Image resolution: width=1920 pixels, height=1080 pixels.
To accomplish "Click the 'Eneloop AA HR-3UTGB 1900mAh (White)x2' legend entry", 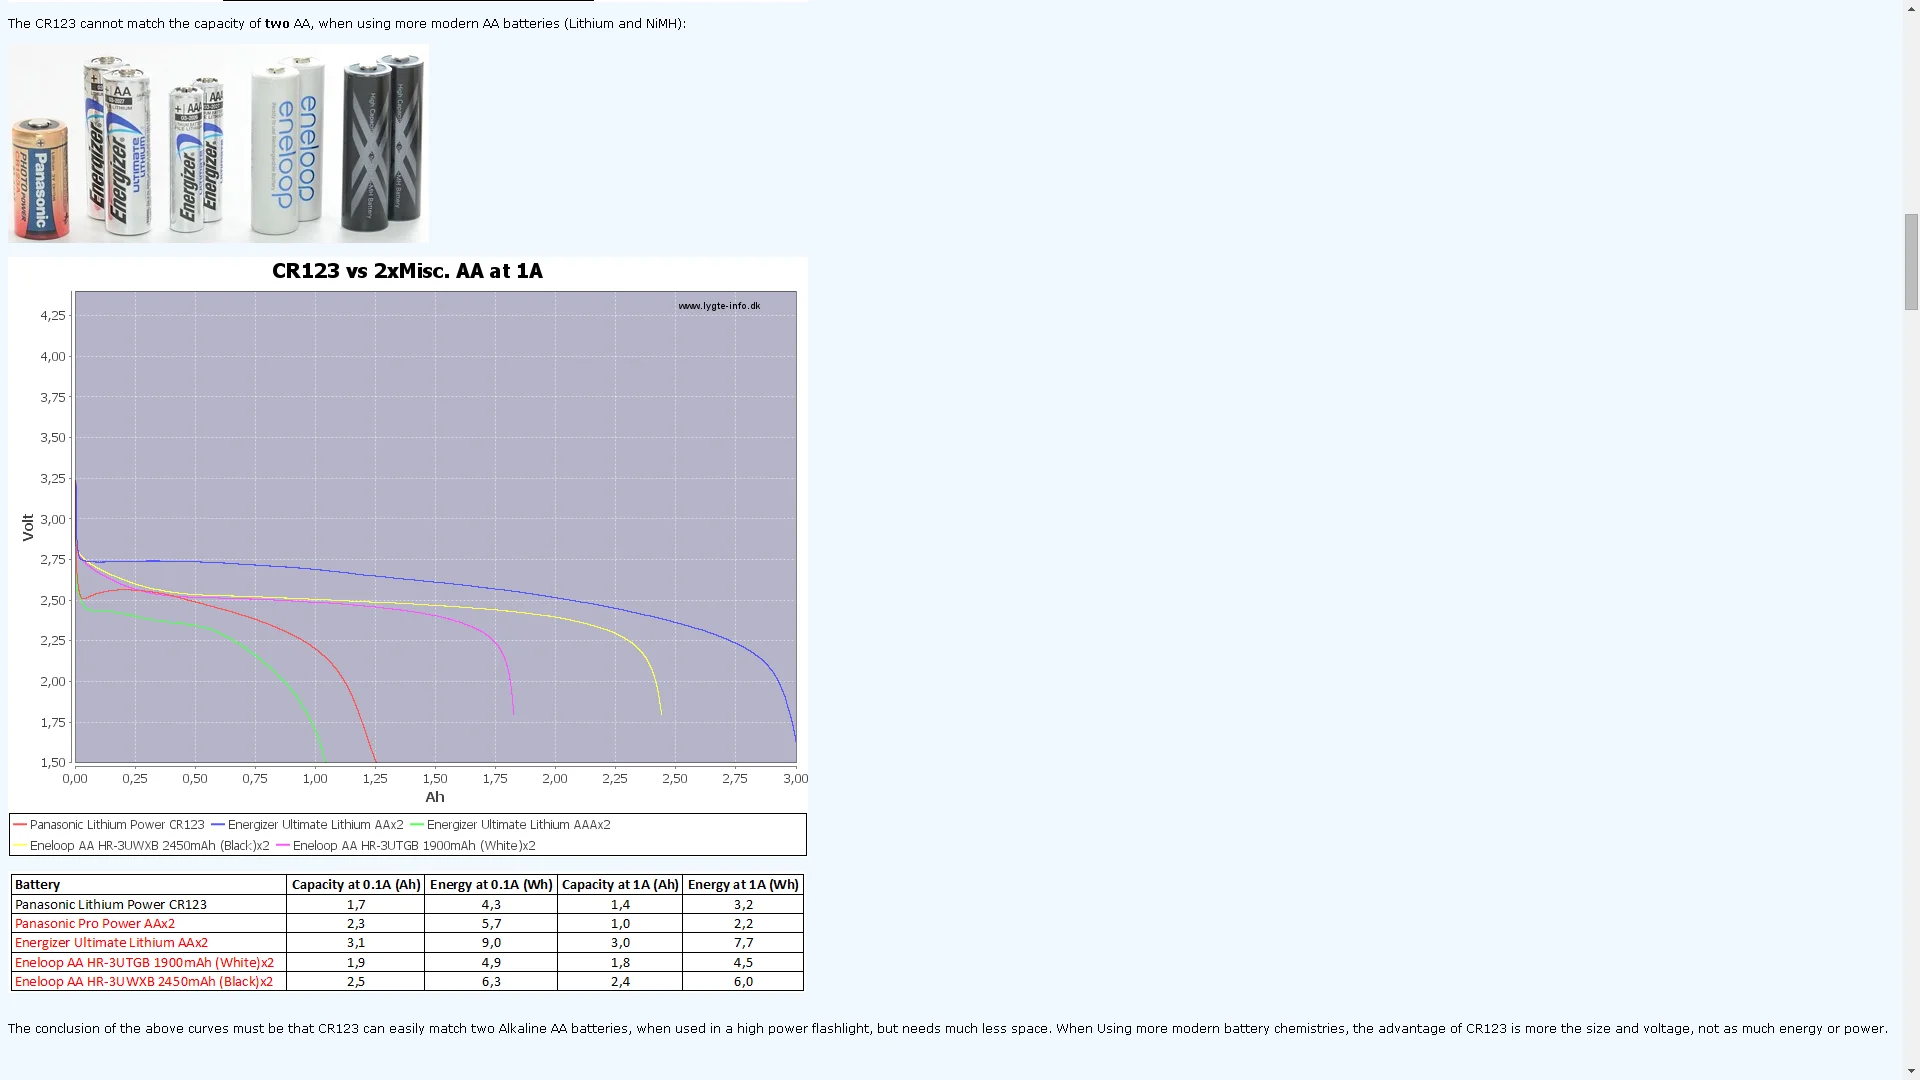I will pos(406,846).
